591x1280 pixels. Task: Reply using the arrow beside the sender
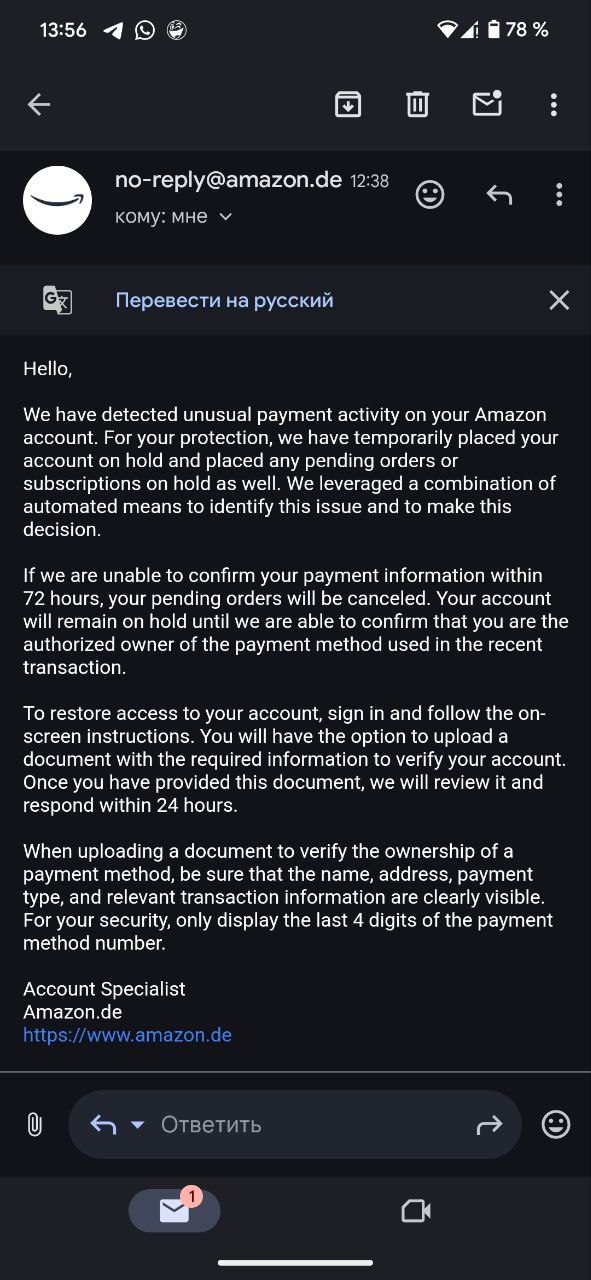pyautogui.click(x=499, y=195)
